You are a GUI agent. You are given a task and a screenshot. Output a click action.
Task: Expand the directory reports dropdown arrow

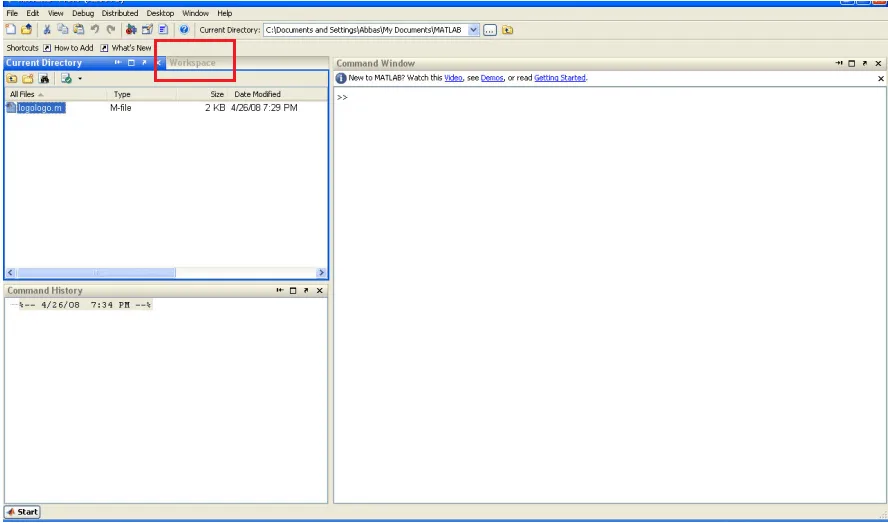pyautogui.click(x=80, y=79)
